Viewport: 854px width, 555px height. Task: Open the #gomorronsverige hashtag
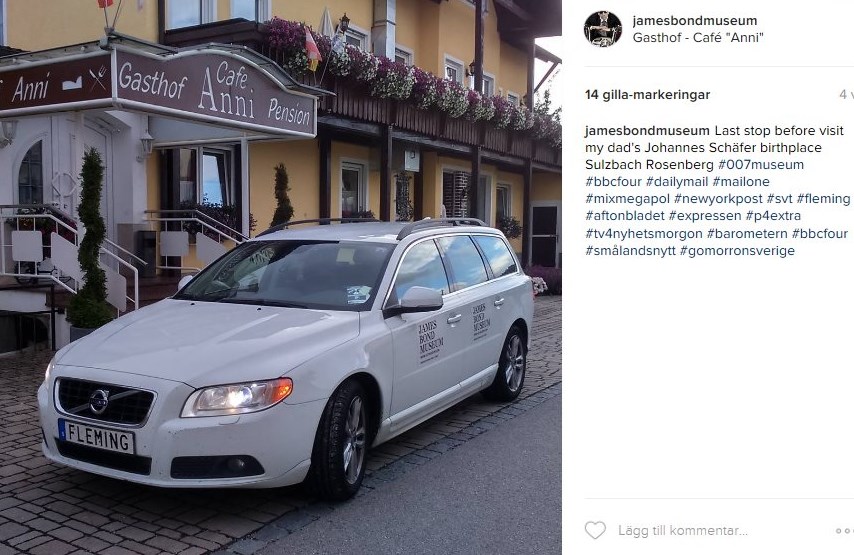[737, 251]
